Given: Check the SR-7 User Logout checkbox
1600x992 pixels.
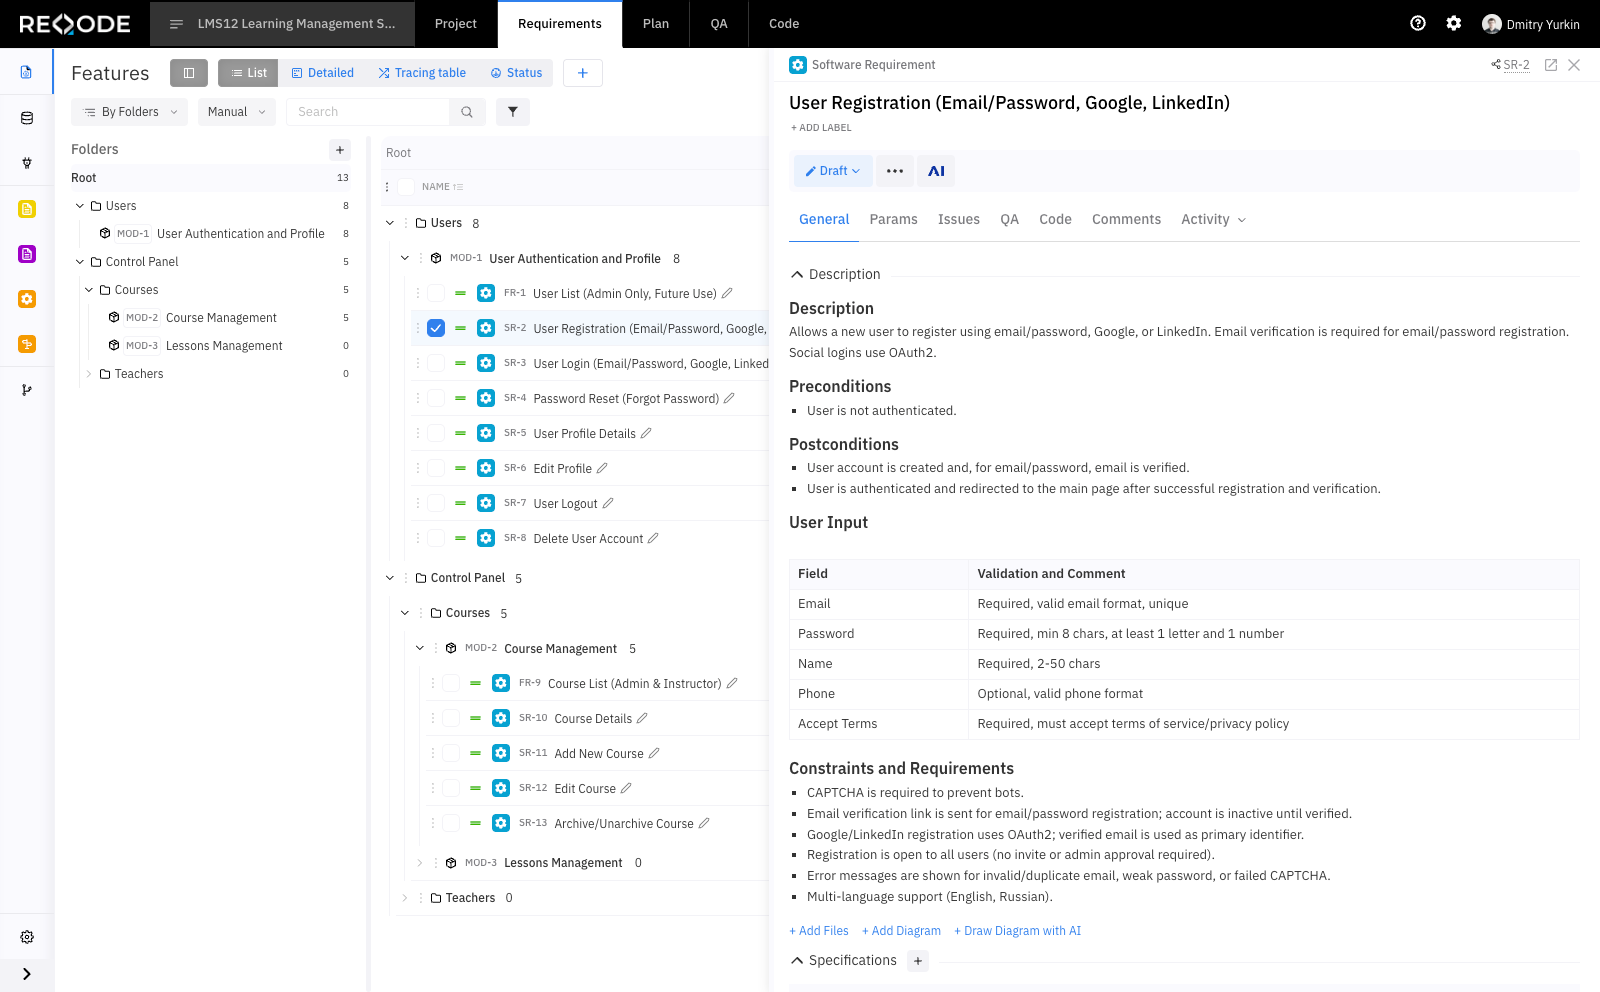Looking at the screenshot, I should point(436,503).
